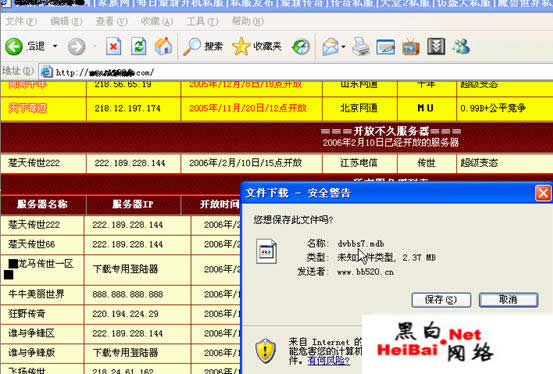
Task: Click IP cell 220.194.224.29
Action: 125,314
